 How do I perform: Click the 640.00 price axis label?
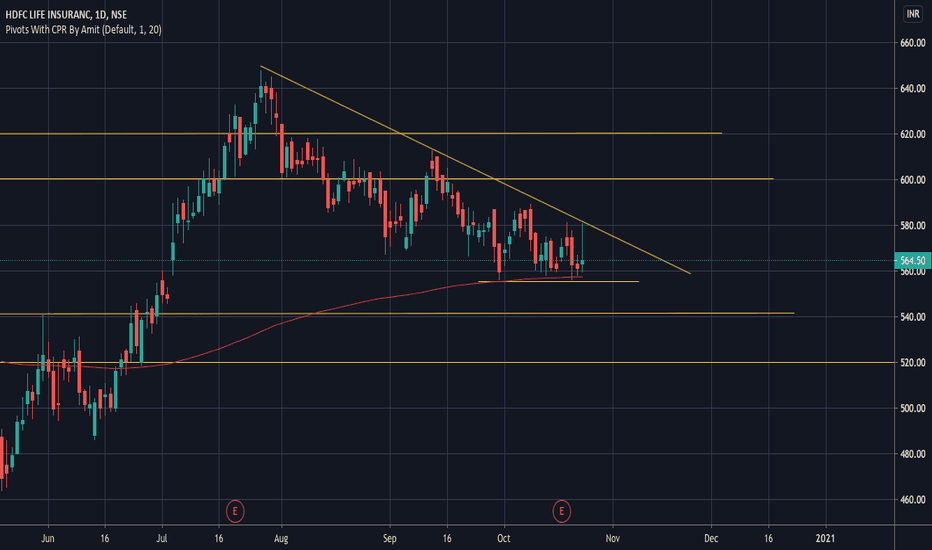[912, 89]
